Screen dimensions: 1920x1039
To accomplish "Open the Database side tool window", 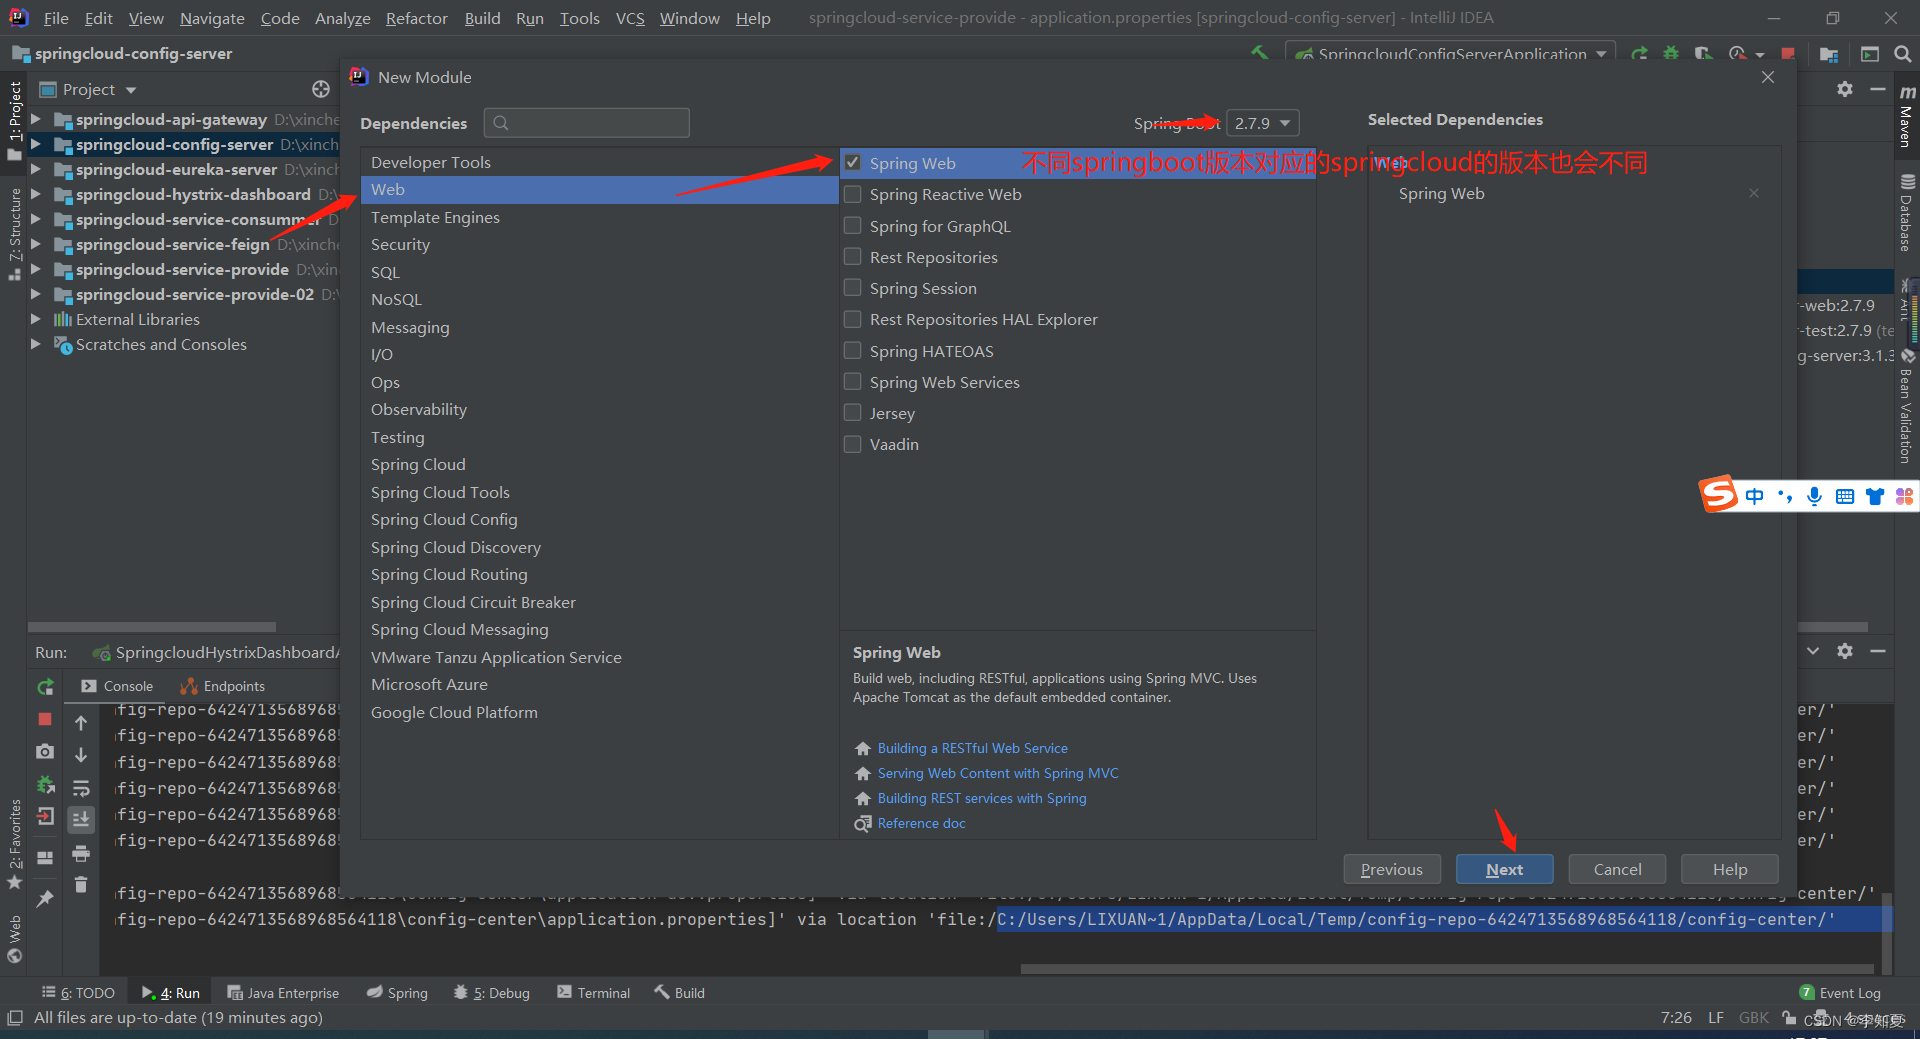I will (1906, 213).
